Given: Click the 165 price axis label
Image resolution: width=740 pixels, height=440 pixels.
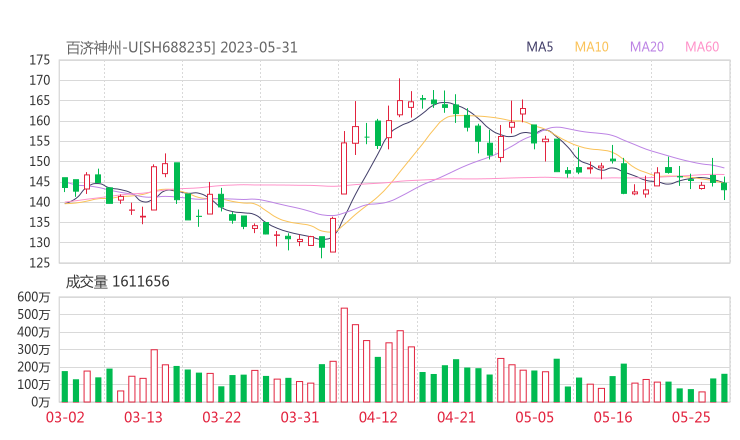Looking at the screenshot, I should (x=40, y=101).
